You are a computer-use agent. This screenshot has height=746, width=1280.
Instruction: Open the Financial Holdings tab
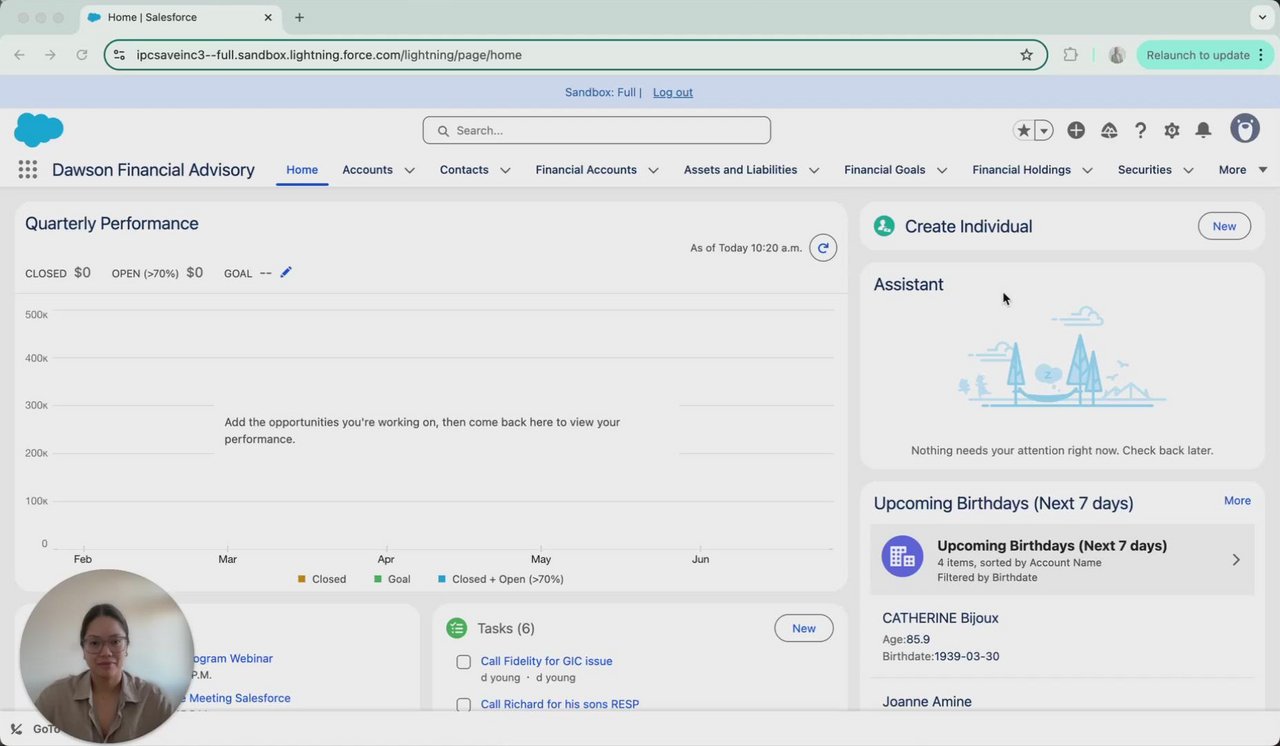pyautogui.click(x=1021, y=170)
